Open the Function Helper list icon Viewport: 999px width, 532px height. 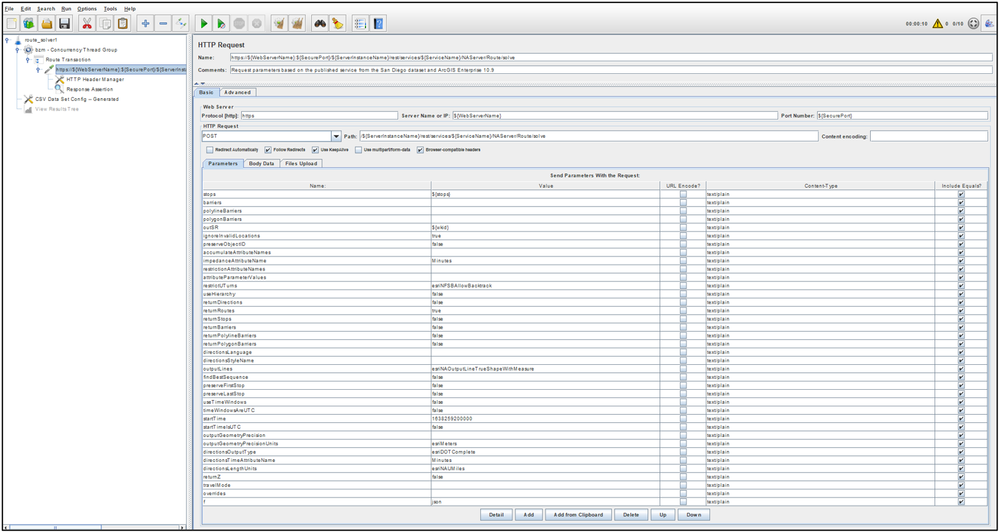point(361,24)
